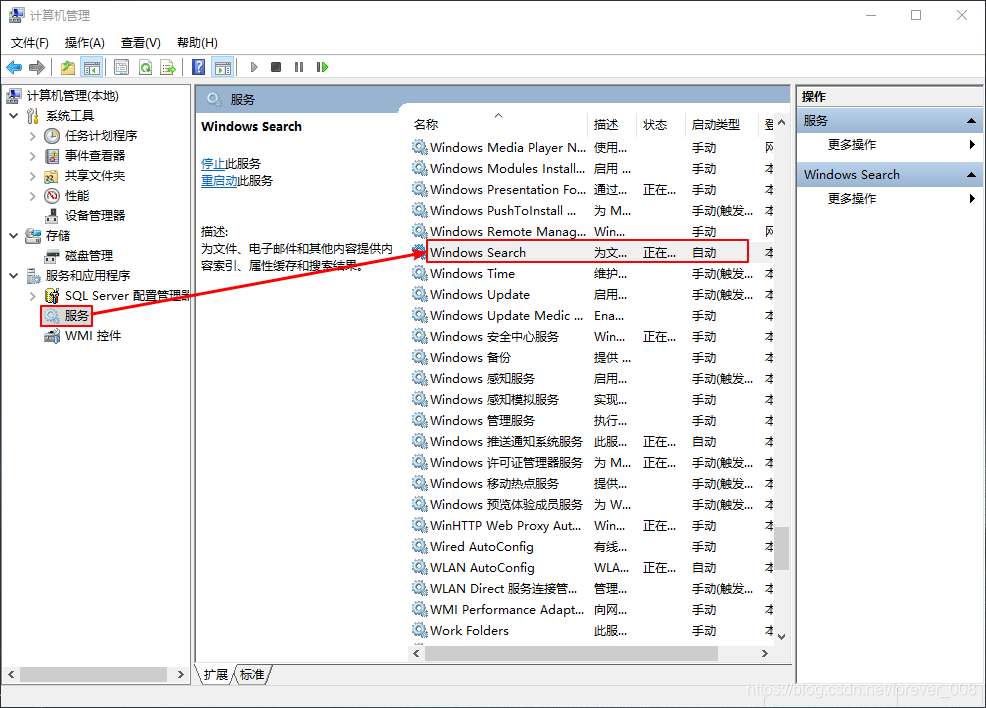
Task: Sort by the 启动类型 column header
Action: 722,124
